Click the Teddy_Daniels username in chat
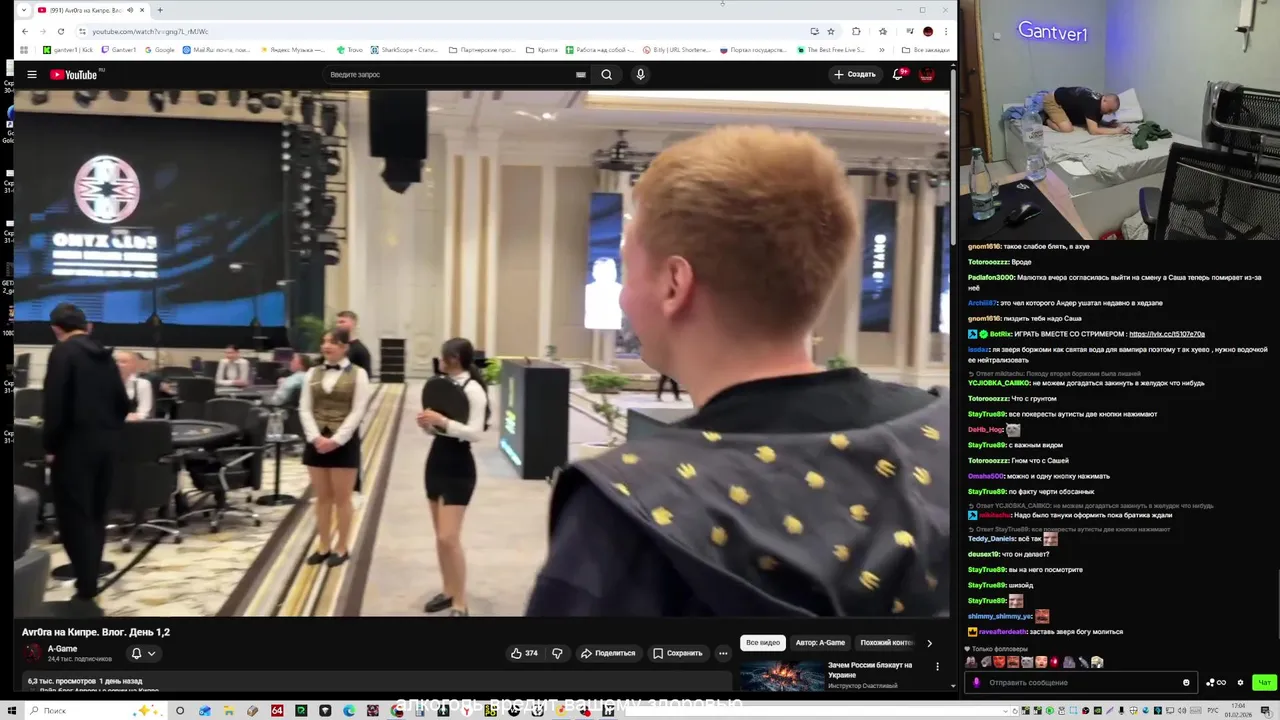Screen dimensions: 1280x720 (x=991, y=539)
